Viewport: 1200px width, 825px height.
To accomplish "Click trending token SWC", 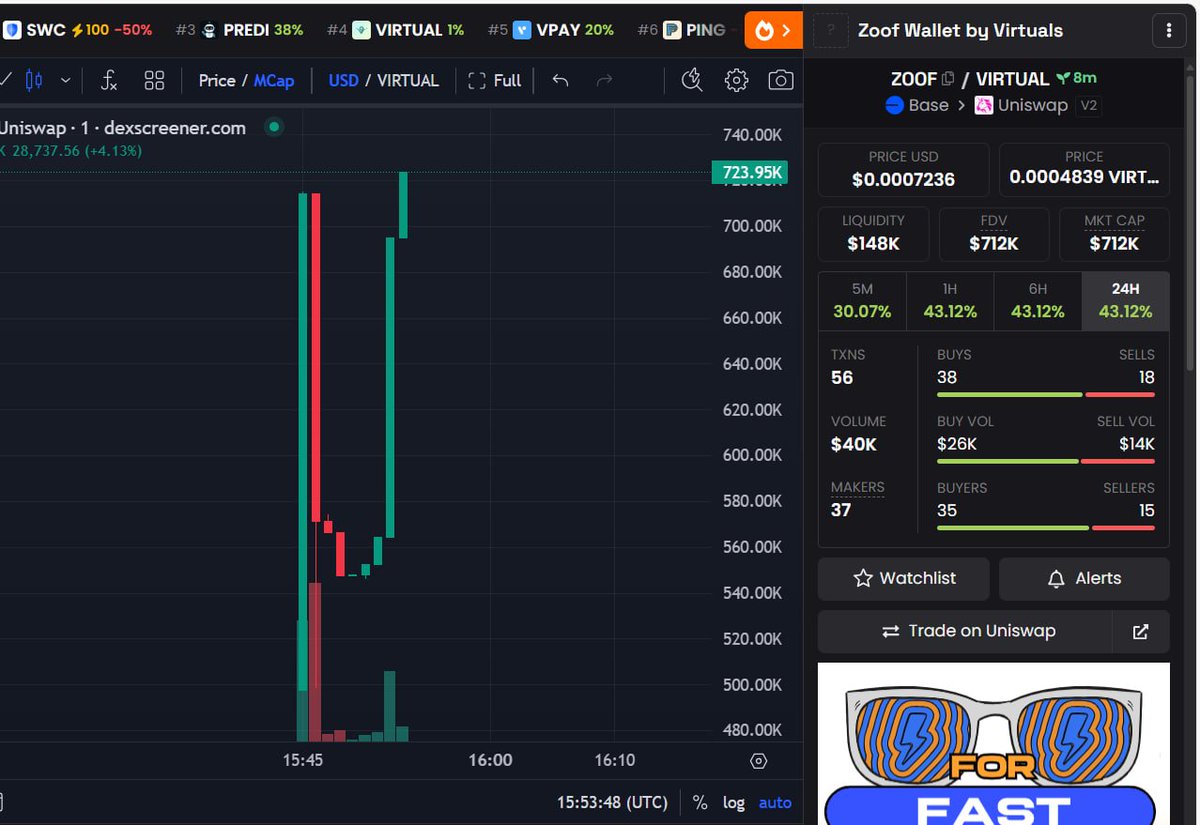I will pyautogui.click(x=77, y=30).
